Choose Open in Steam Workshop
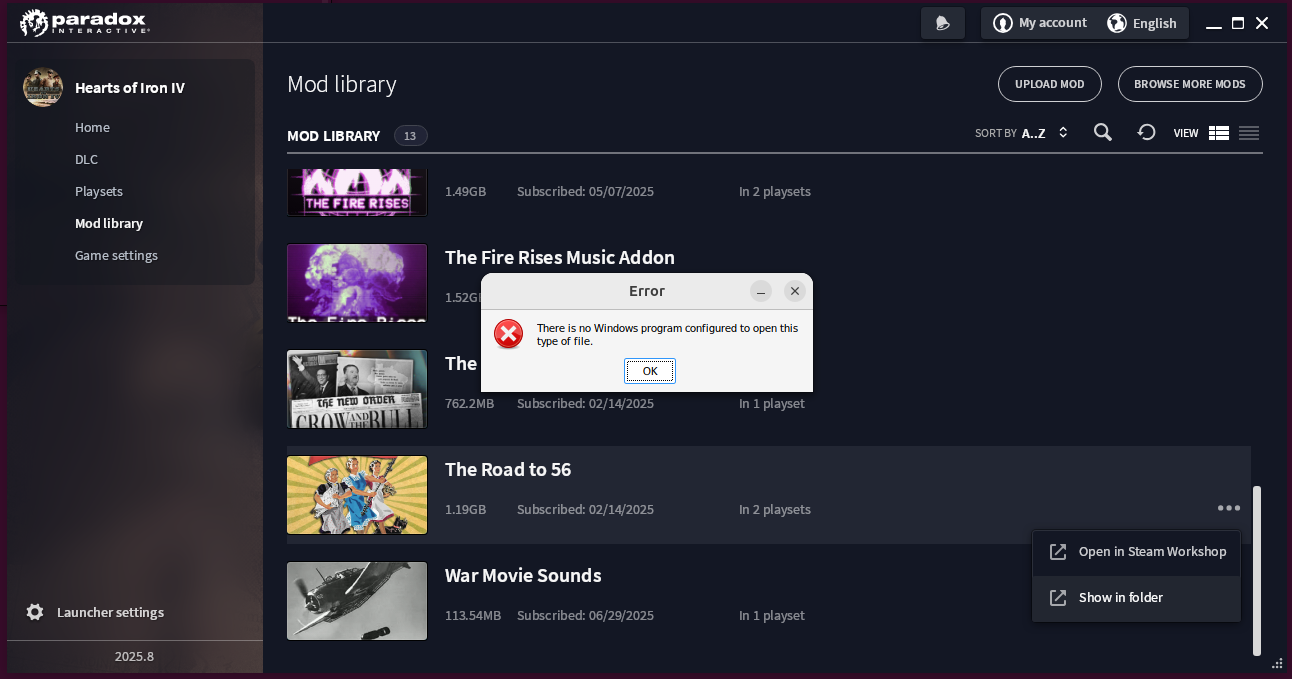Image resolution: width=1292 pixels, height=679 pixels. coord(1137,552)
